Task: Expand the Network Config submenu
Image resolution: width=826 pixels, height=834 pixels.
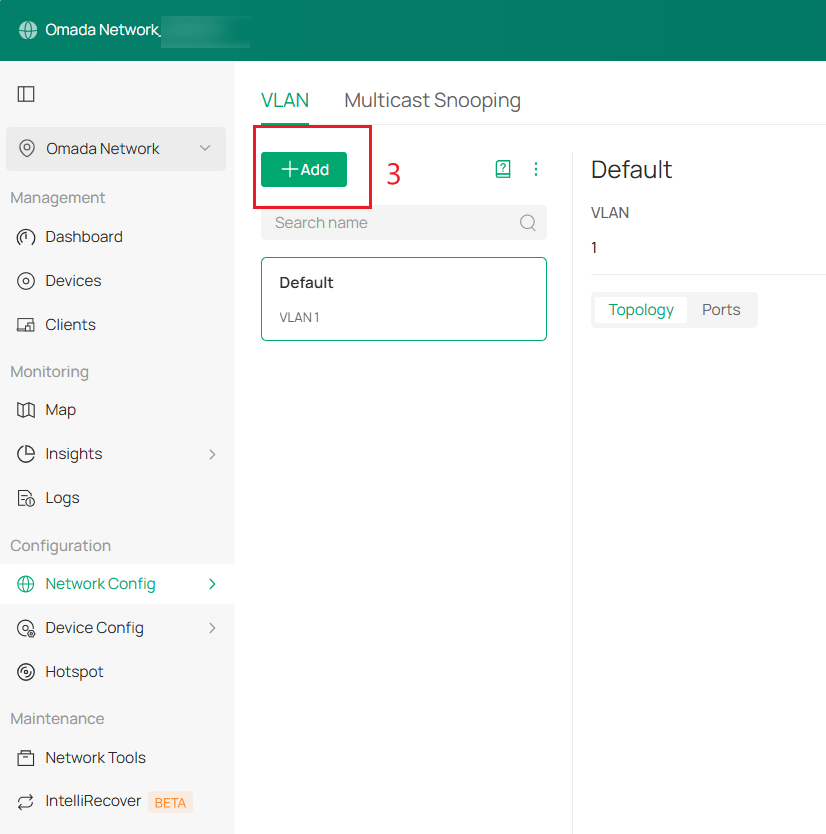Action: click(x=212, y=584)
